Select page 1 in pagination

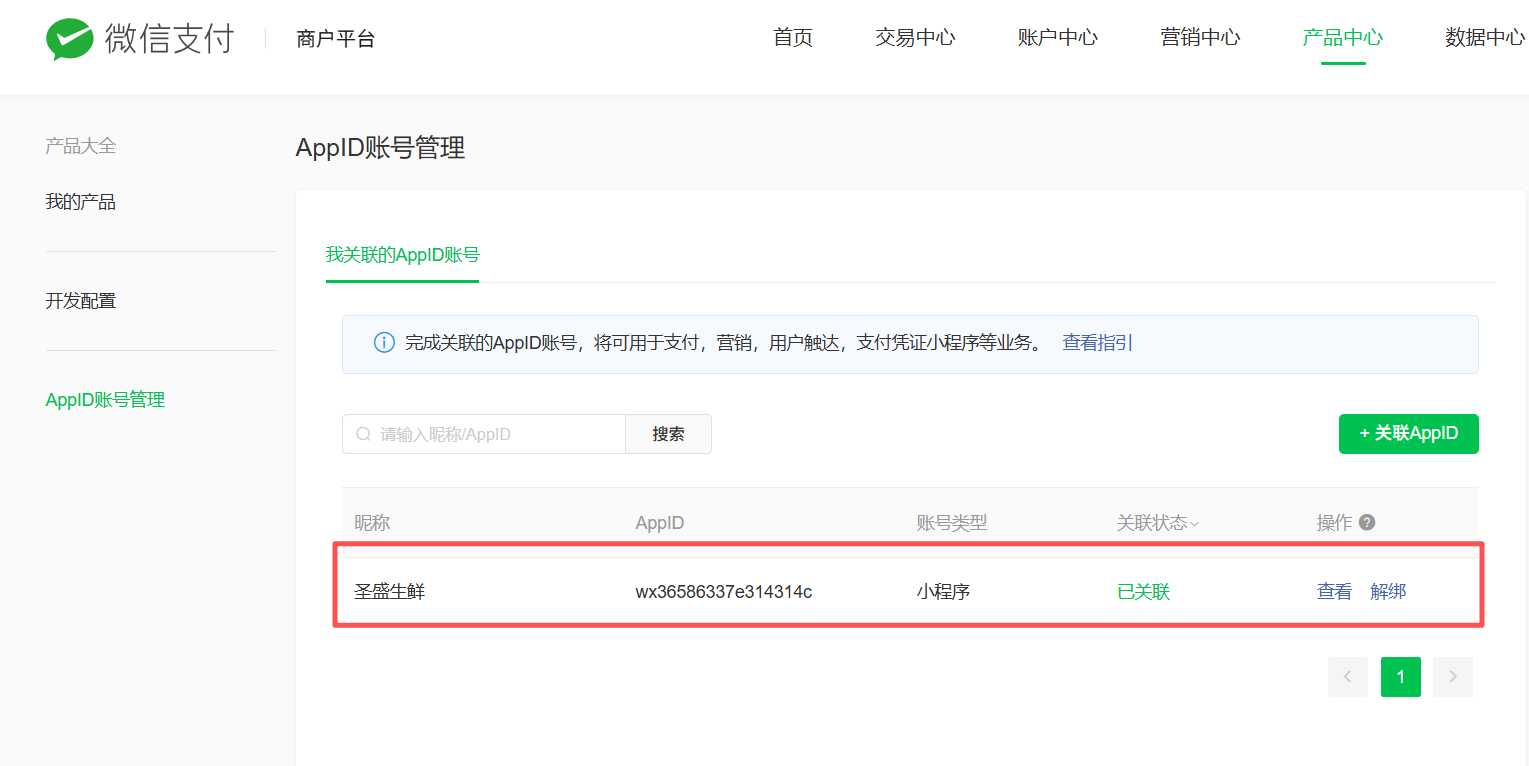coord(1400,677)
